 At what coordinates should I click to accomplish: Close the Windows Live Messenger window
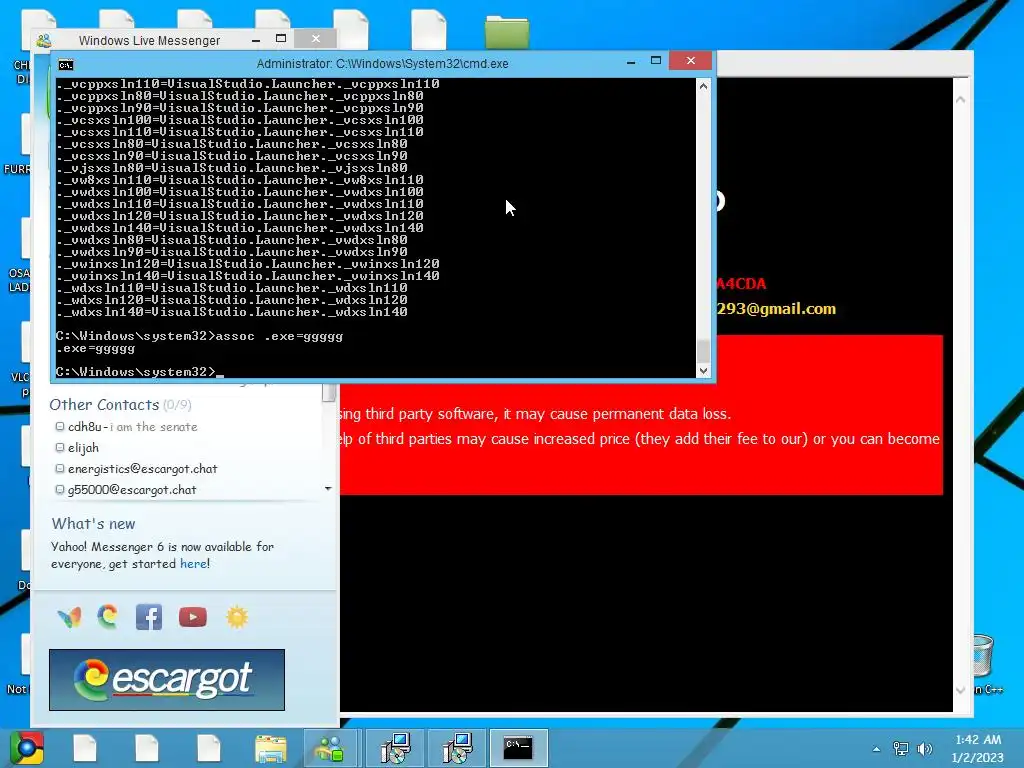[x=316, y=39]
